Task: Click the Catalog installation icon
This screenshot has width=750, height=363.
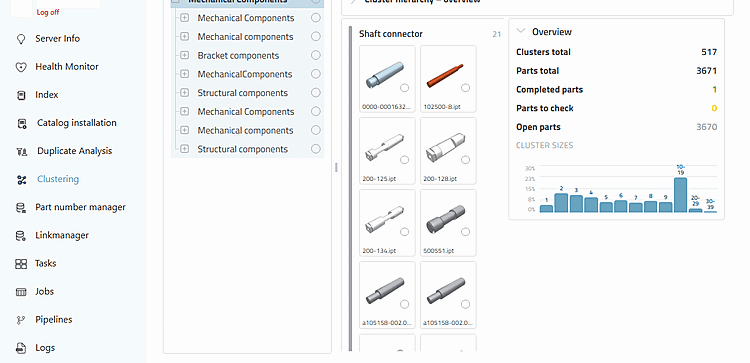Action: [22, 124]
